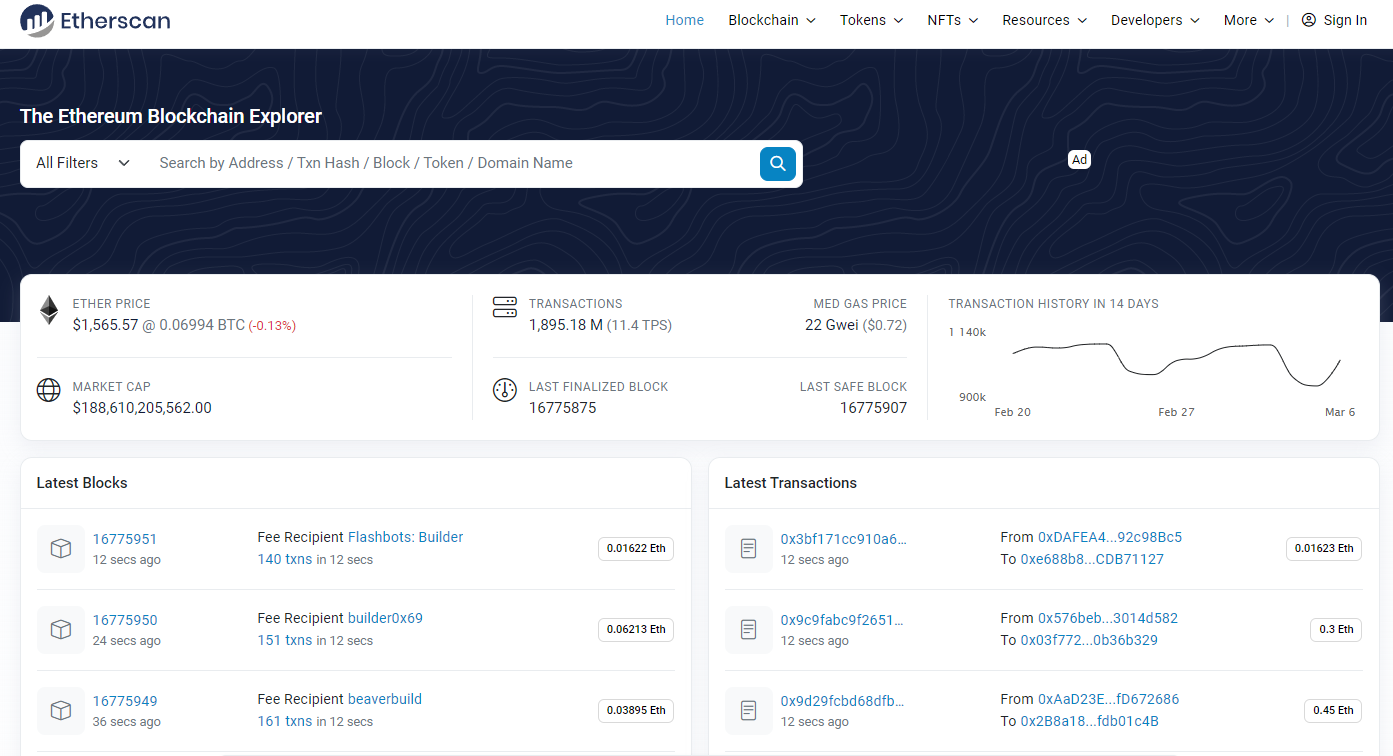Open recipient address 0x03f772...0b36b329
1393x756 pixels.
(1089, 640)
